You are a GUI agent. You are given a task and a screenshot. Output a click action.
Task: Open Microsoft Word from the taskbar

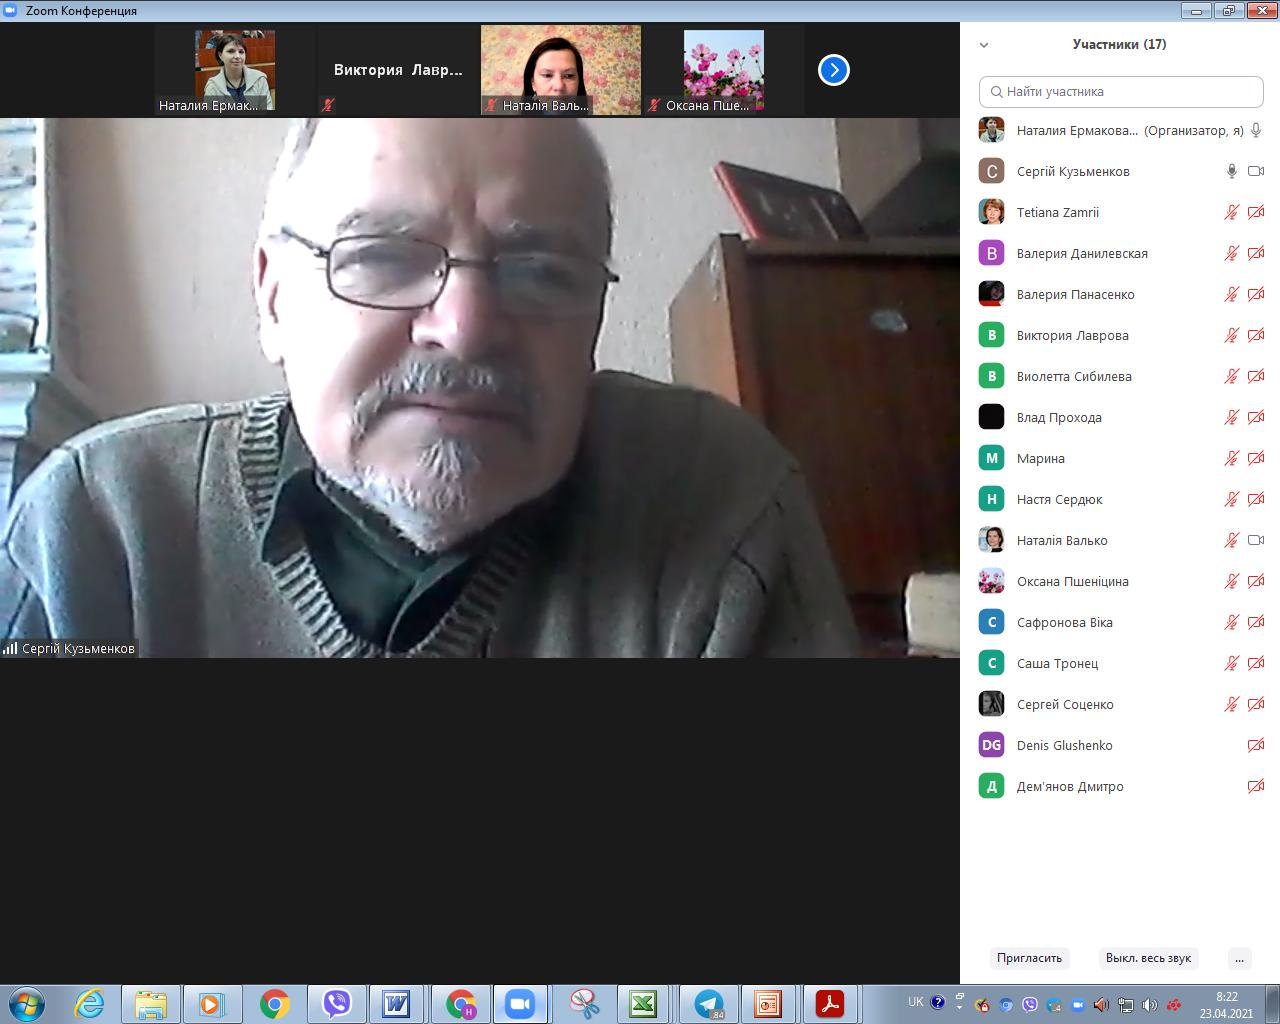[x=397, y=1003]
